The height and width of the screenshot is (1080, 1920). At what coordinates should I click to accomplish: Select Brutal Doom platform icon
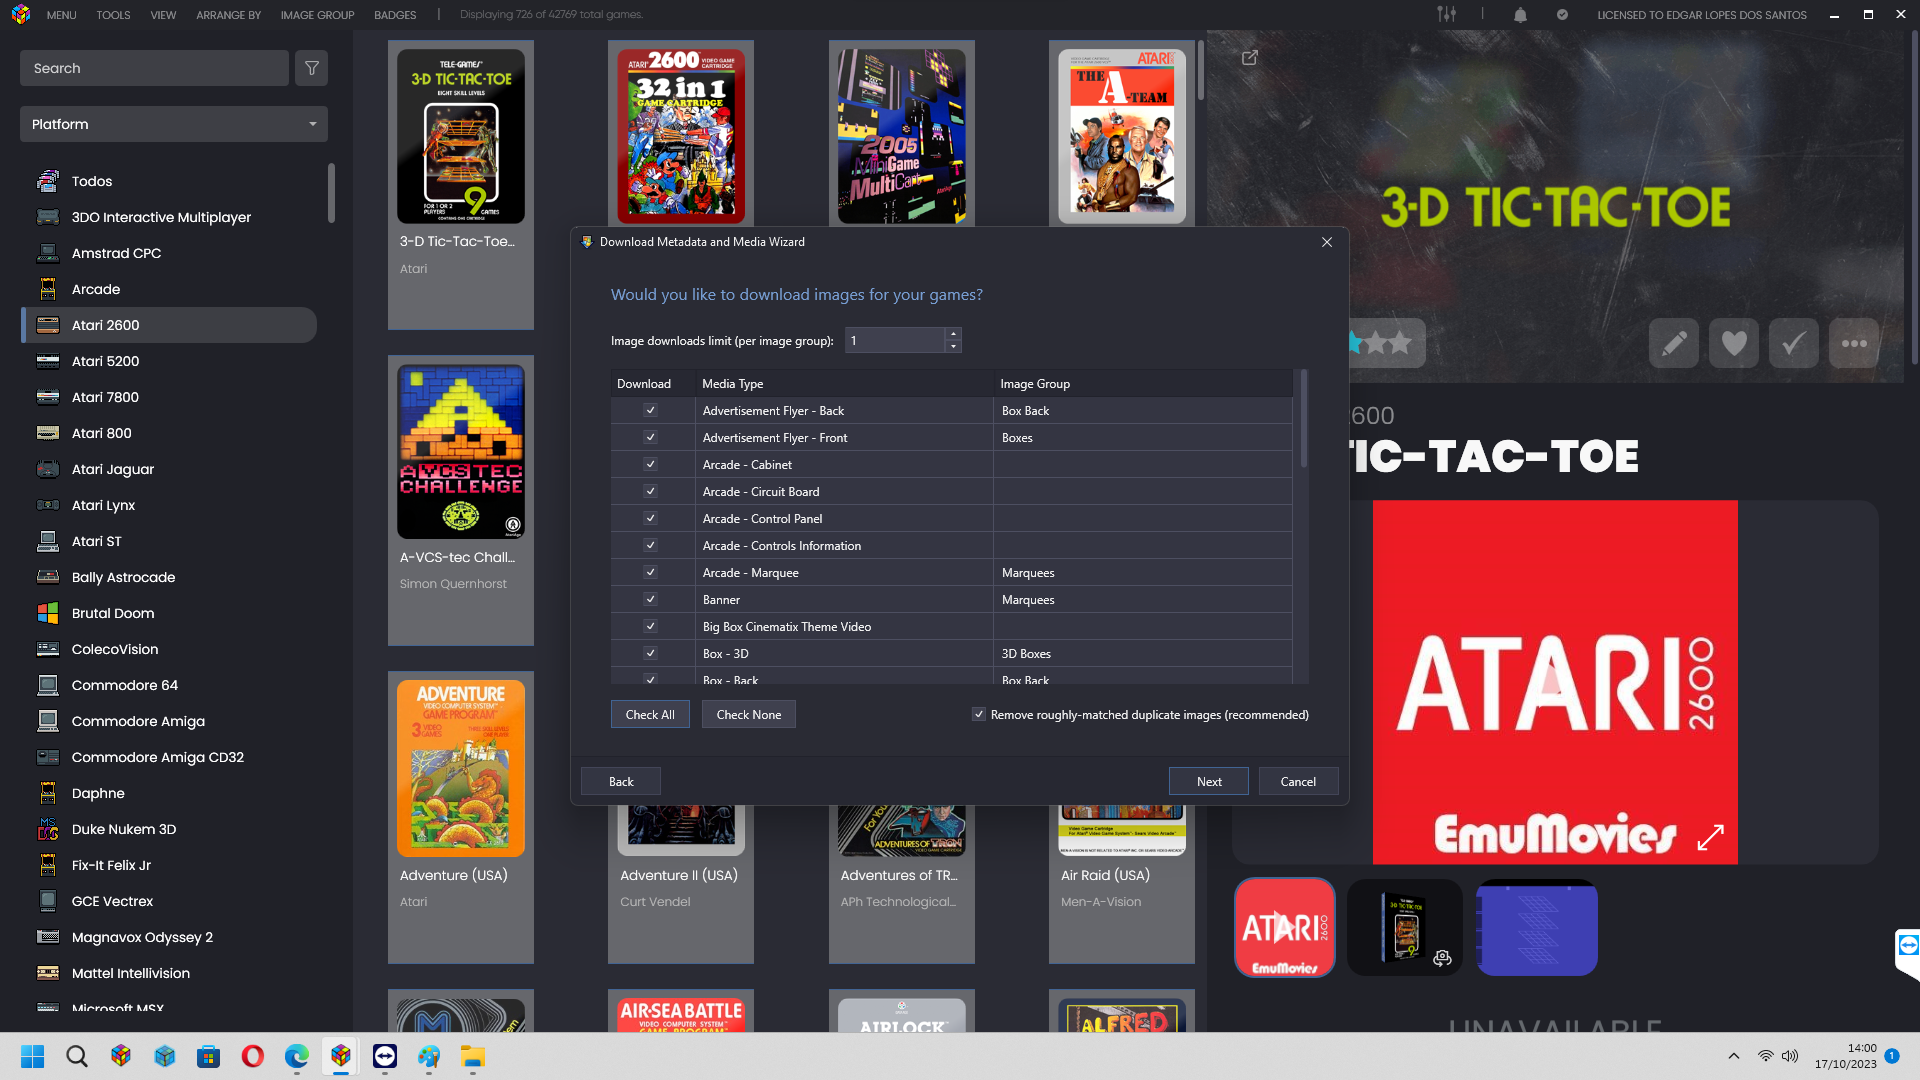click(48, 613)
